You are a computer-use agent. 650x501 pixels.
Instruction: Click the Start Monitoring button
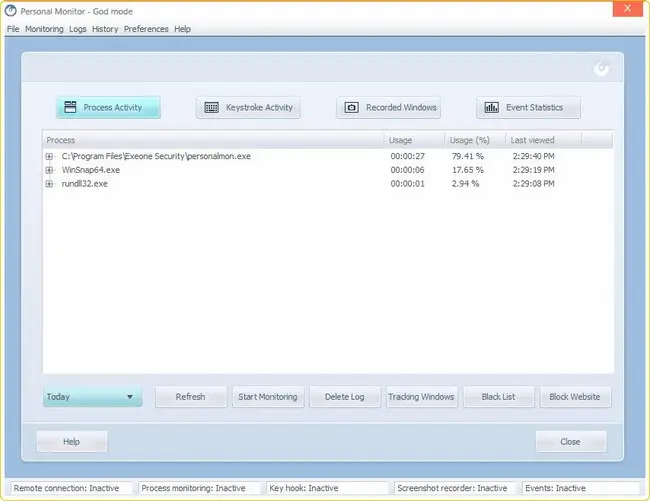[x=268, y=397]
